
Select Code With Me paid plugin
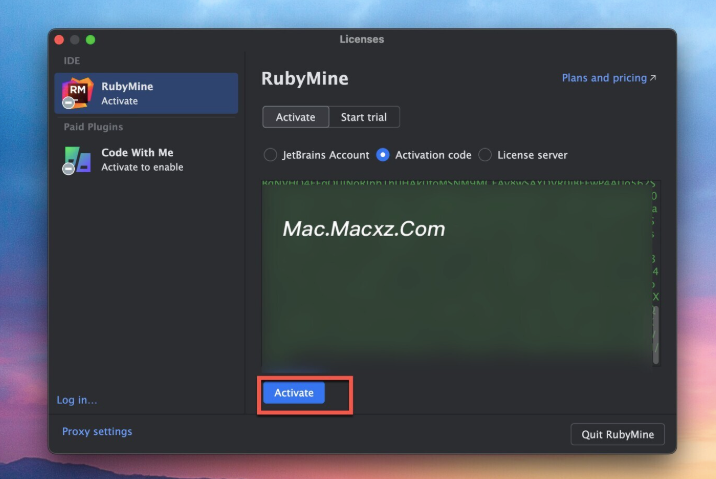146,159
